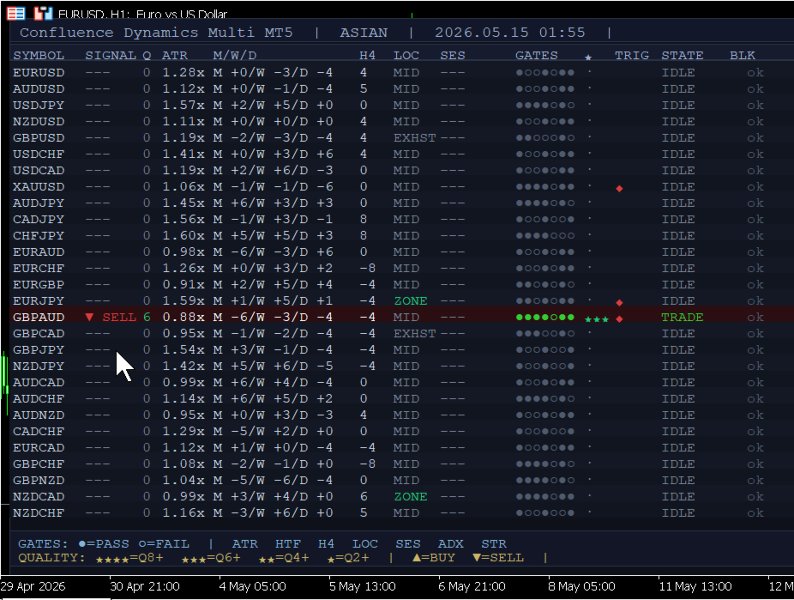Click the GATES legend label at bottom
Viewport: 794px width, 600px height.
coord(43,544)
